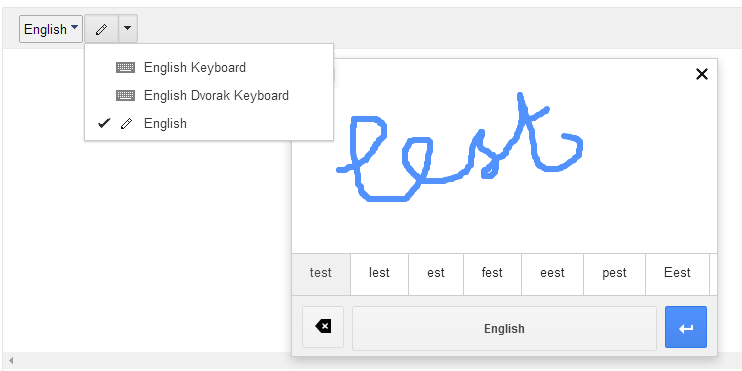This screenshot has height=371, width=742.
Task: Open the input tools dropdown arrow
Action: (x=127, y=29)
